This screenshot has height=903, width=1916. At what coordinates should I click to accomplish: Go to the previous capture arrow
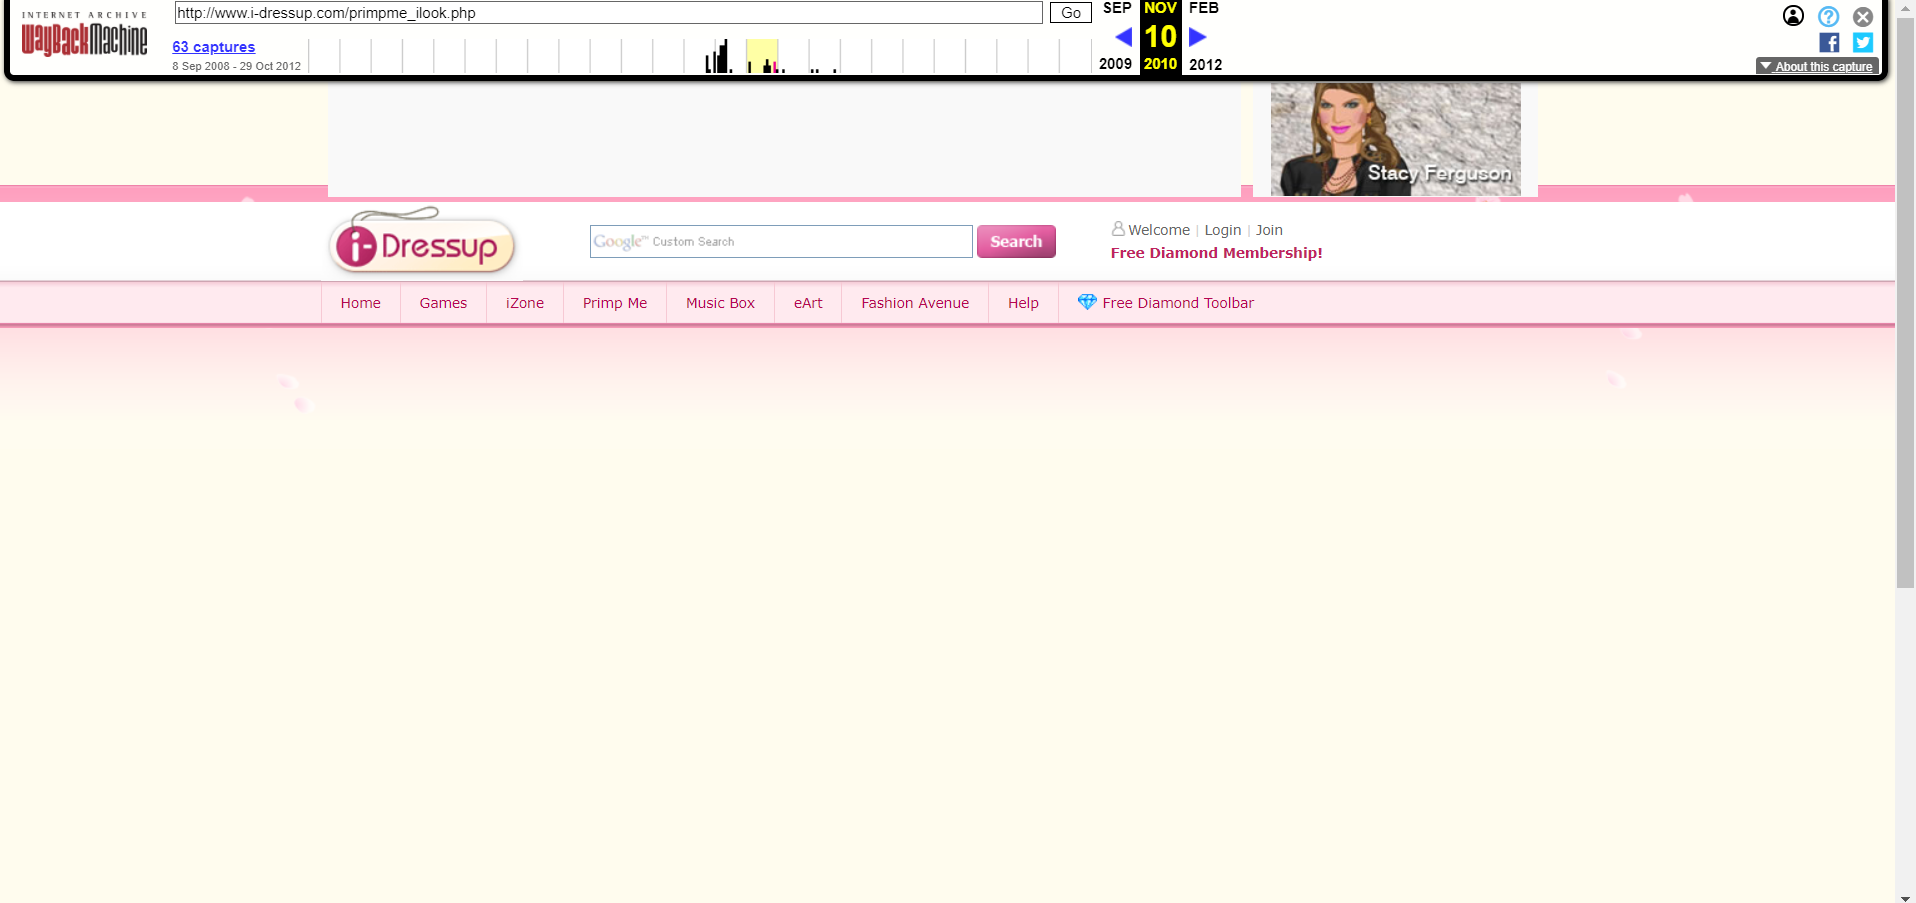click(x=1123, y=37)
